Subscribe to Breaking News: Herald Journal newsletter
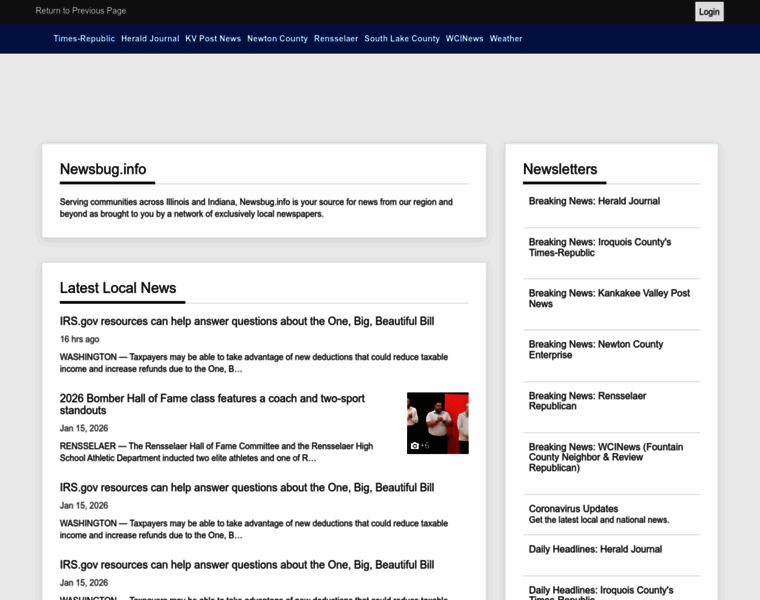This screenshot has width=760, height=600. click(x=594, y=201)
